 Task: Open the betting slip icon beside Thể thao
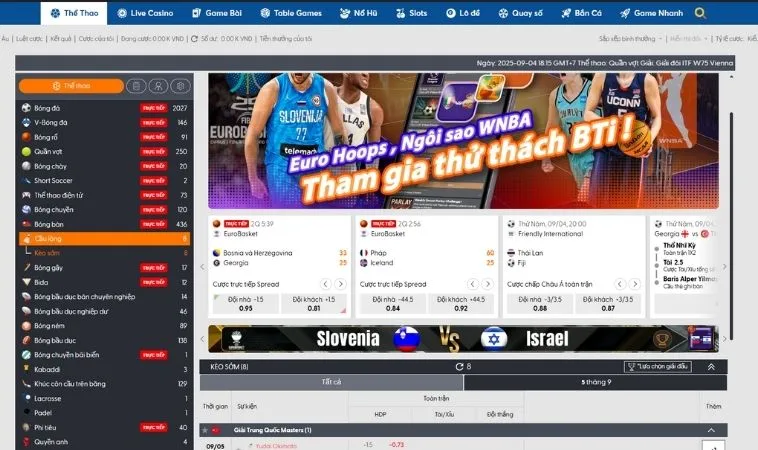(x=138, y=86)
